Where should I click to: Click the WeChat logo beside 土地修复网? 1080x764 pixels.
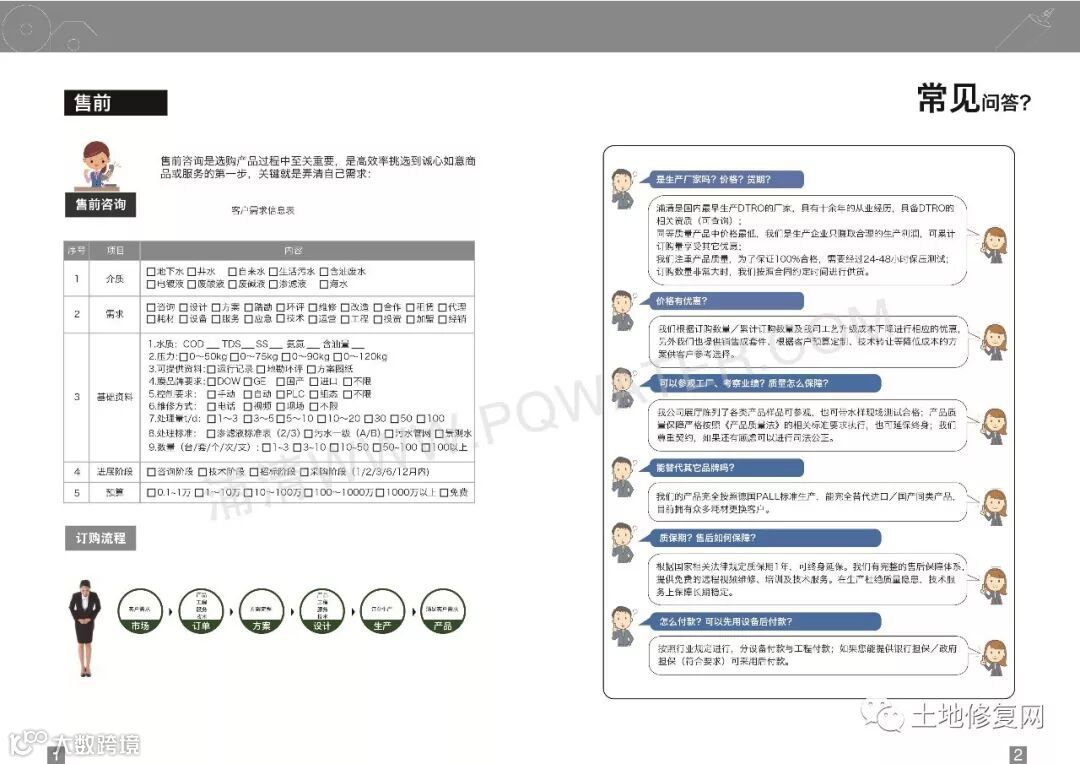(x=882, y=715)
